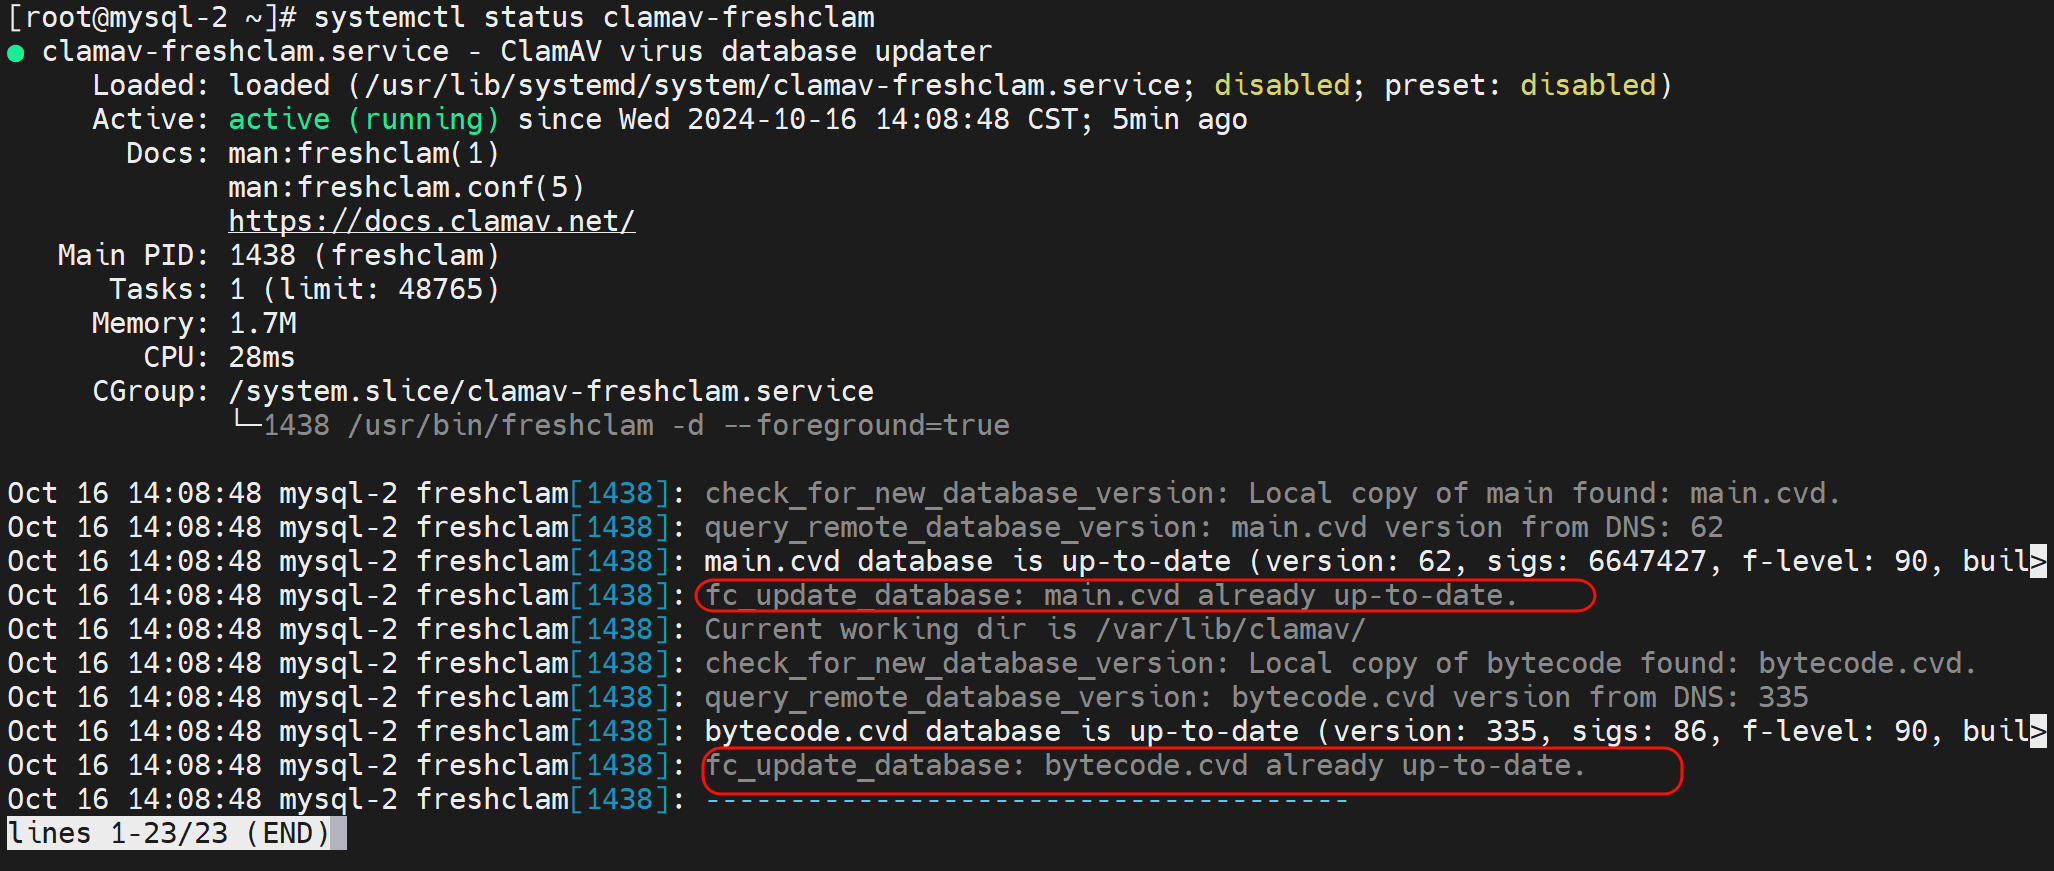Click the yellow "disabled" after "preset:"
Screen dimensions: 2054x871
pos(1587,85)
